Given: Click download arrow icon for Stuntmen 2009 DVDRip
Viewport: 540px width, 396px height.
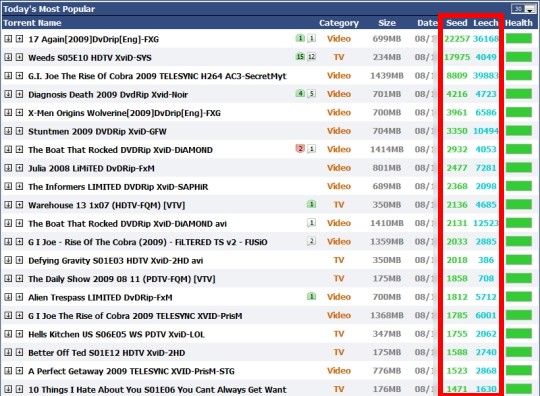Looking at the screenshot, I should (x=8, y=131).
